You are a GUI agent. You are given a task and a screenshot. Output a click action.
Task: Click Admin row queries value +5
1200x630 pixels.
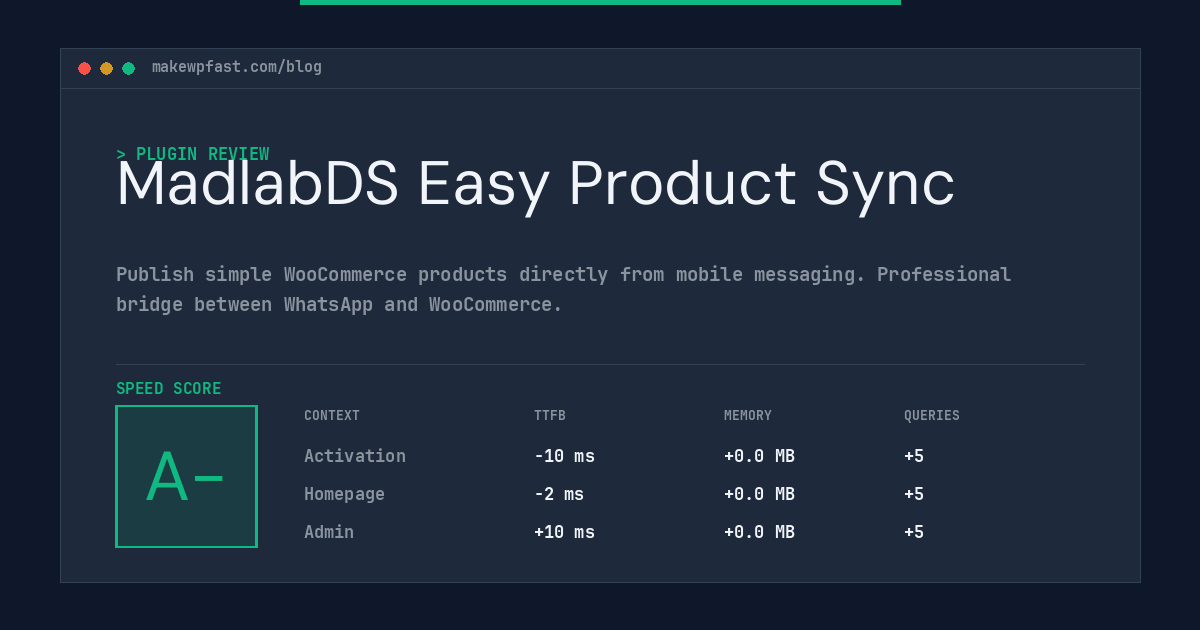pyautogui.click(x=914, y=532)
